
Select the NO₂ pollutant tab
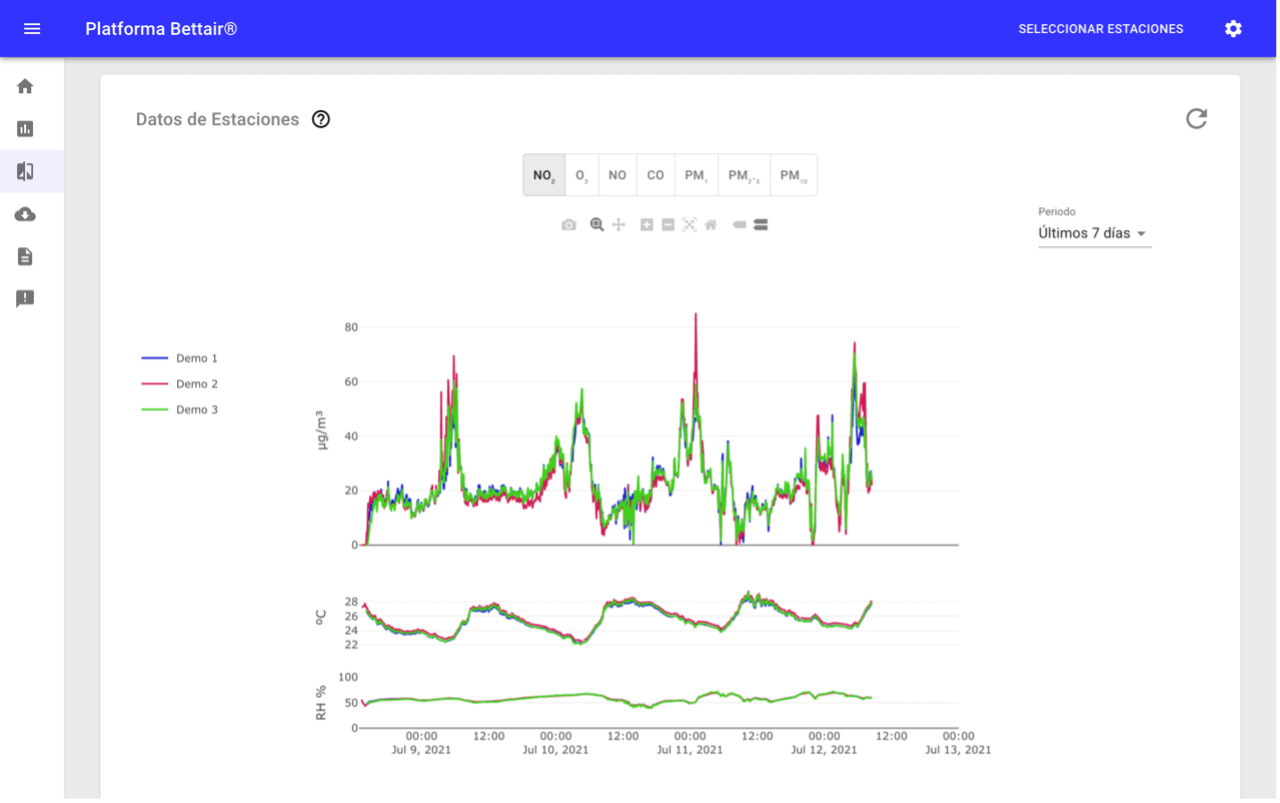[544, 175]
